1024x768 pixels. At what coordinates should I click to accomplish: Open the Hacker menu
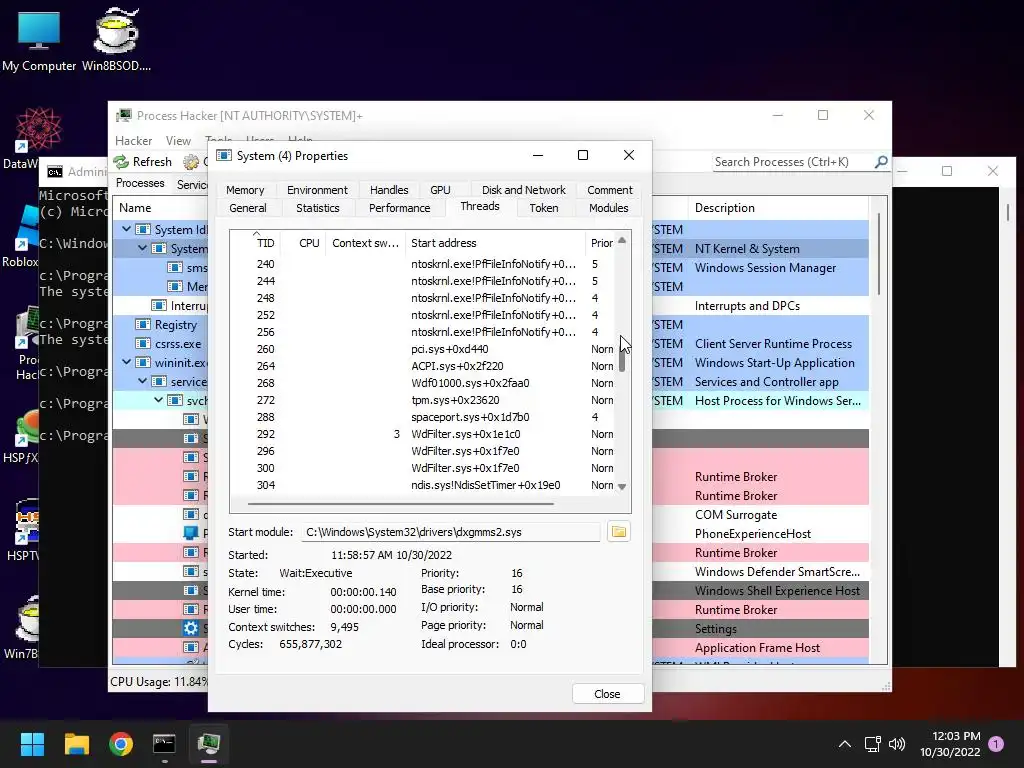133,140
